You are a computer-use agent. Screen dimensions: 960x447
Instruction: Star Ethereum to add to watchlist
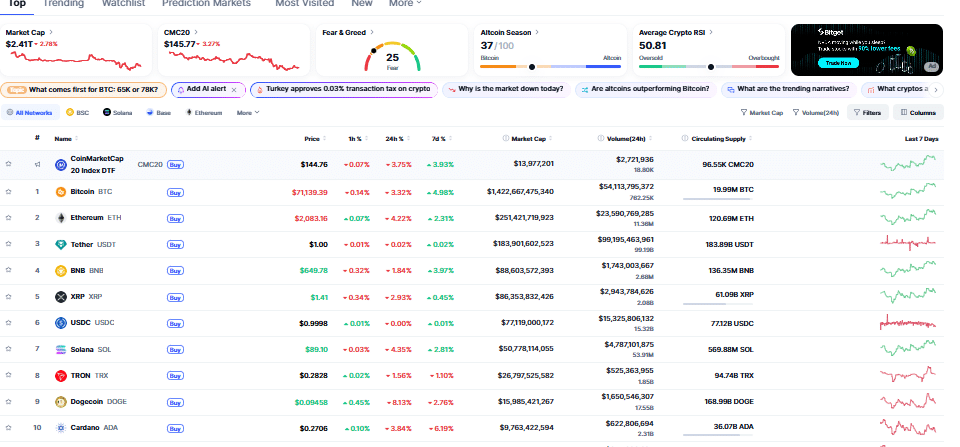(x=9, y=218)
